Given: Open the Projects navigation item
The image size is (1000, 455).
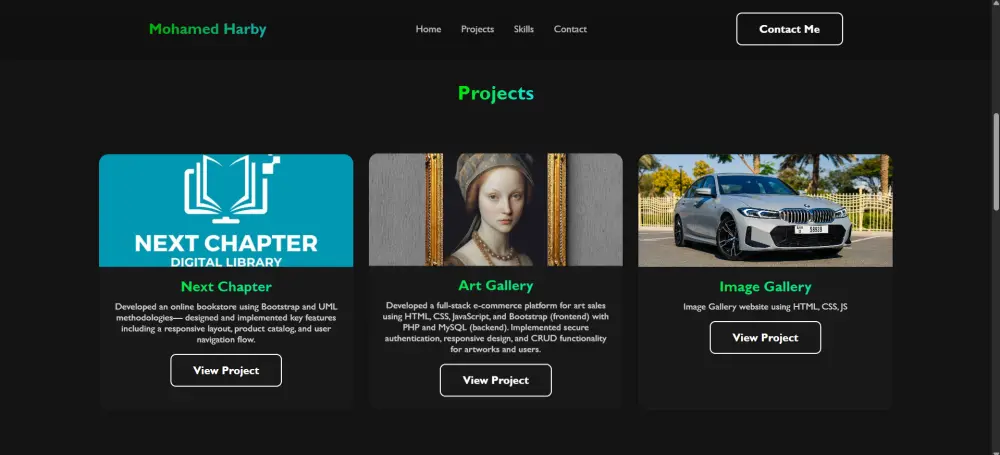Looking at the screenshot, I should coord(477,29).
